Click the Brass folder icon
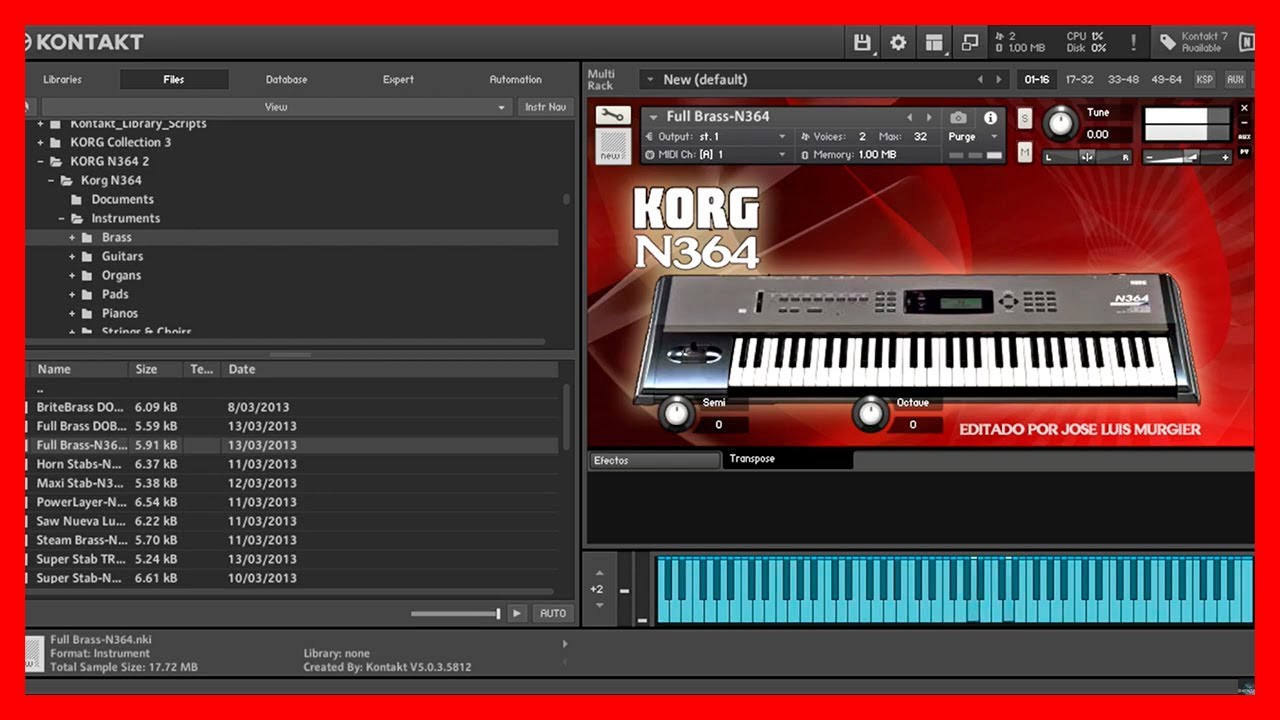Viewport: 1280px width, 720px height. coord(87,237)
